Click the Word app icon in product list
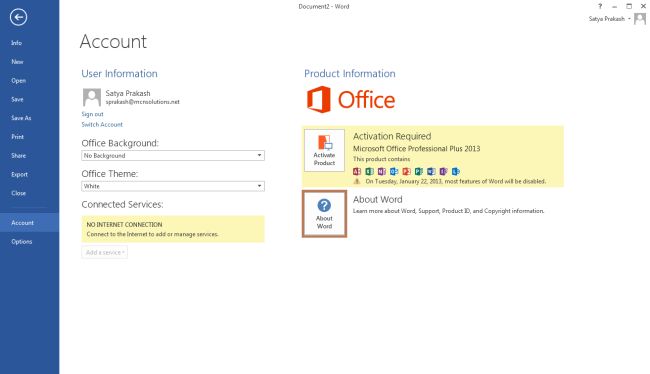The height and width of the screenshot is (374, 650). pos(431,171)
